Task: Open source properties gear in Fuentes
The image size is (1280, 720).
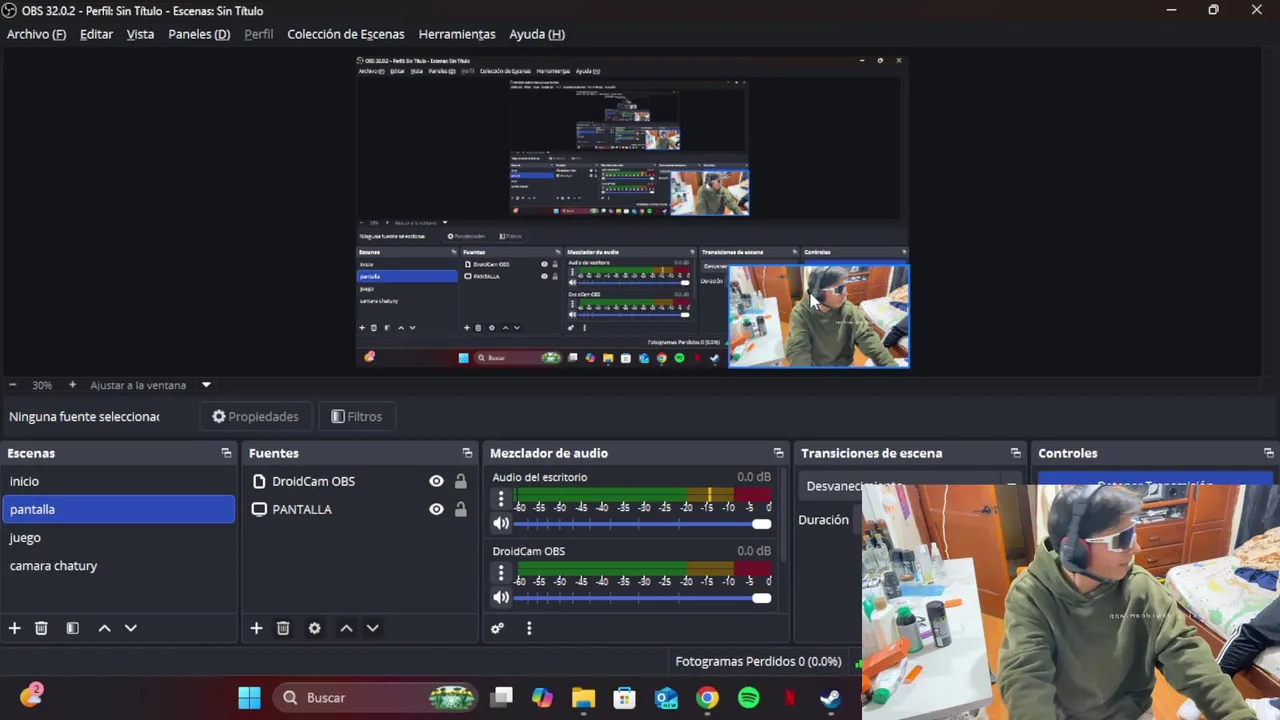Action: tap(314, 628)
